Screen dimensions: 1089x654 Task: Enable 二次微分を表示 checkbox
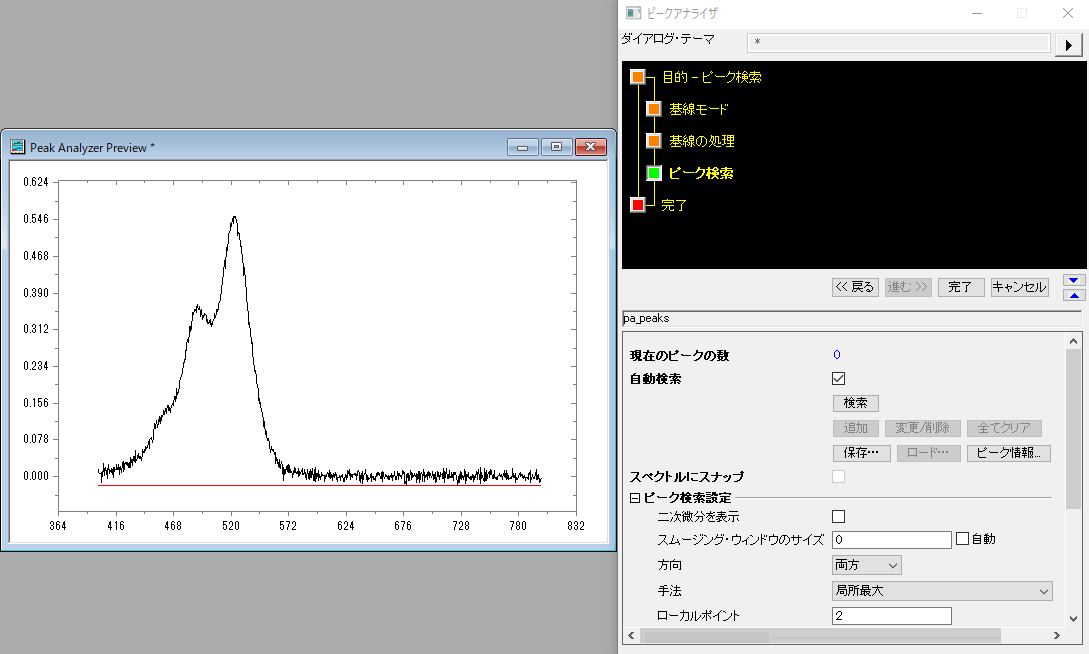(839, 517)
